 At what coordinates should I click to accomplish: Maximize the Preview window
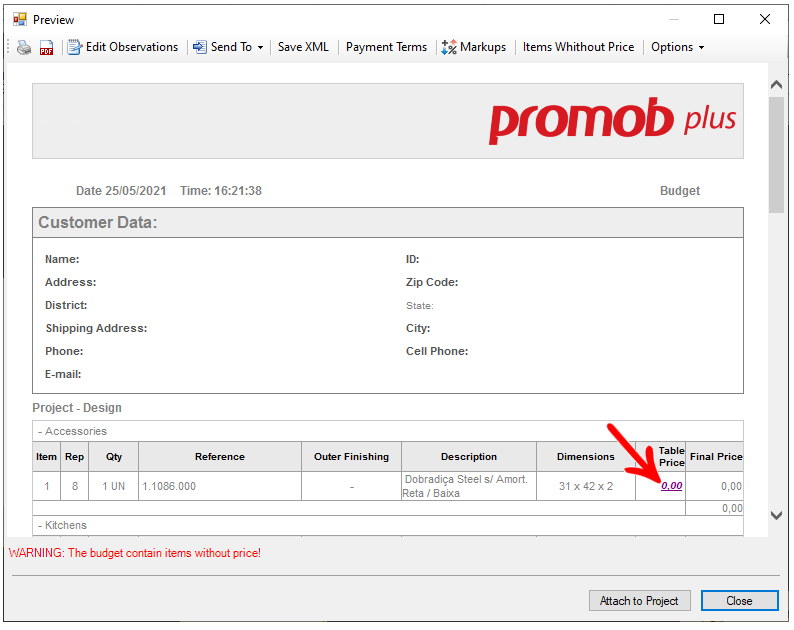coord(719,19)
